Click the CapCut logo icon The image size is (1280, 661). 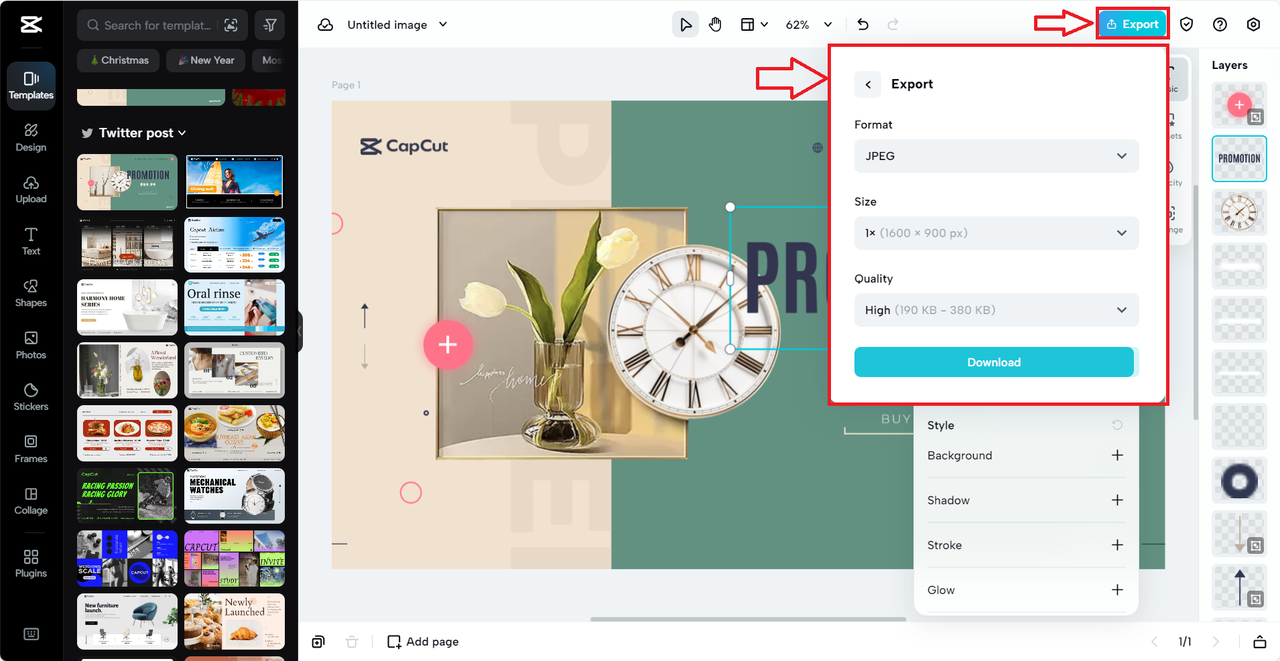point(30,25)
